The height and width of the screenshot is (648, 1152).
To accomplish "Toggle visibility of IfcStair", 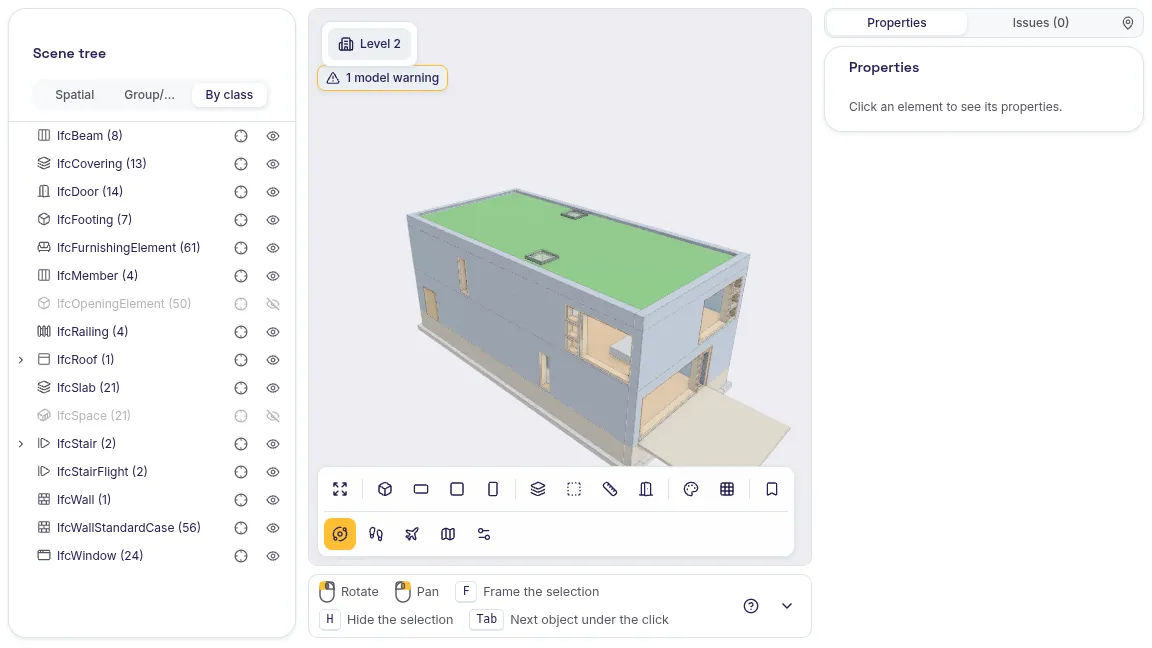I will [x=273, y=444].
